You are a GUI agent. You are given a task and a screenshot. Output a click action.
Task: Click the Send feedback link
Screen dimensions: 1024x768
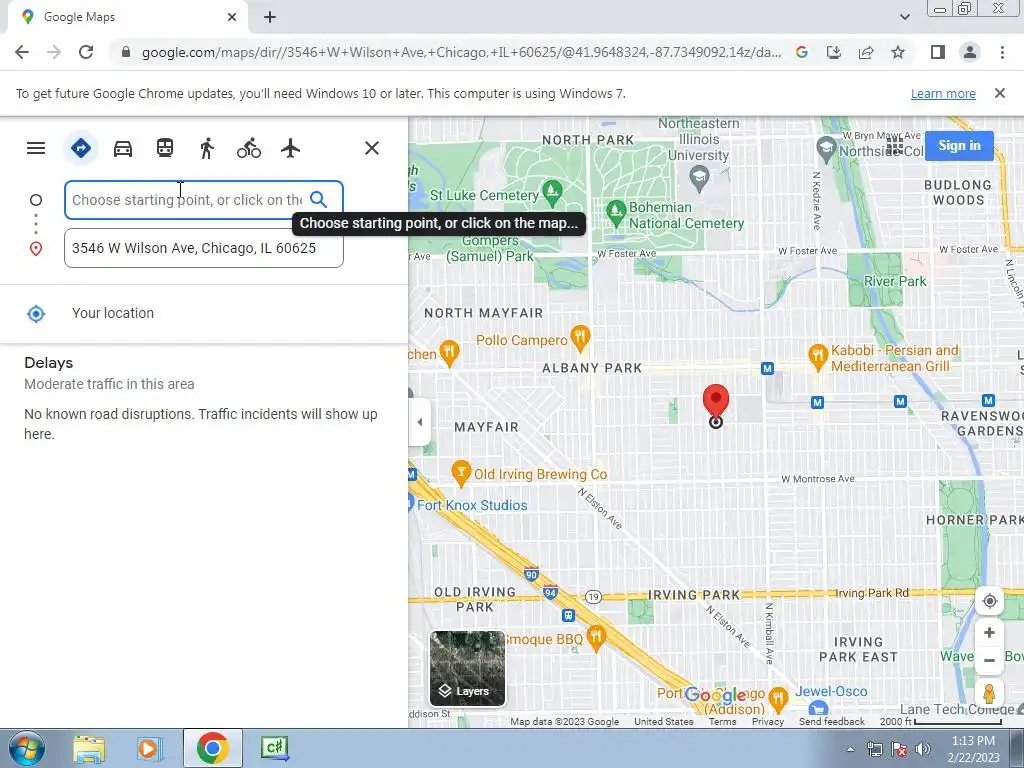click(831, 722)
